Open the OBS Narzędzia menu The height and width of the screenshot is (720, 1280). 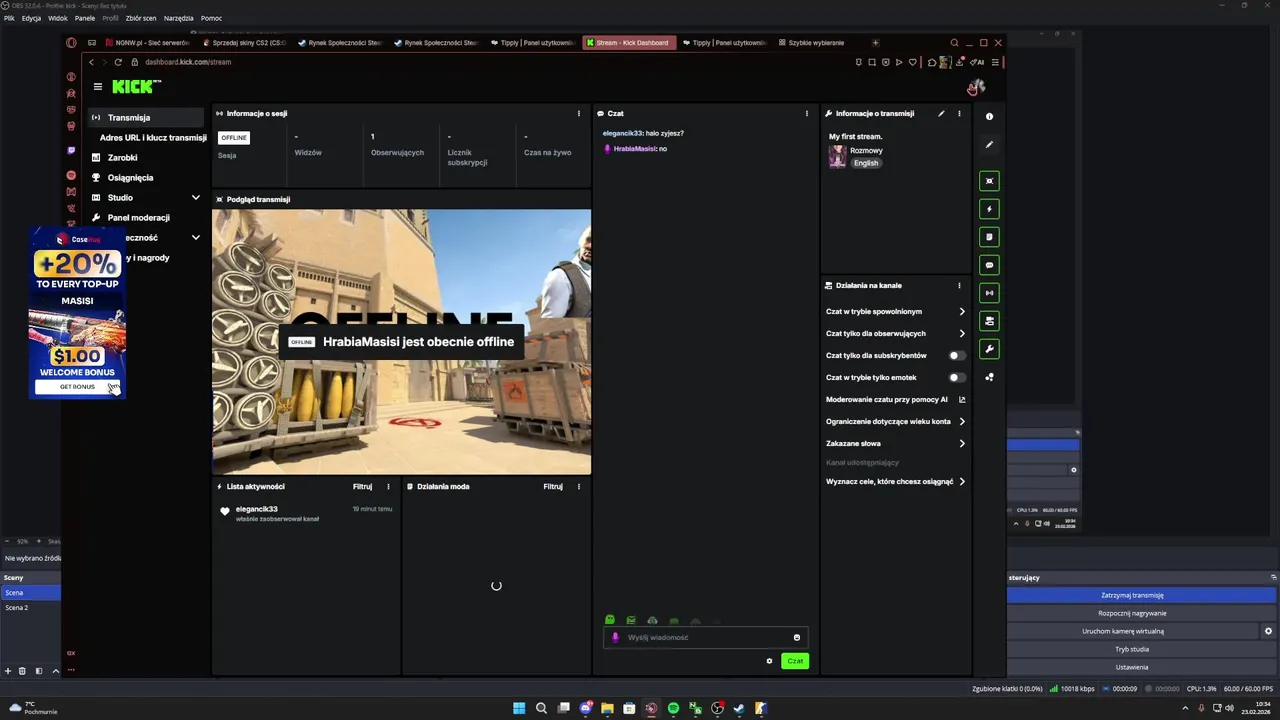(179, 18)
